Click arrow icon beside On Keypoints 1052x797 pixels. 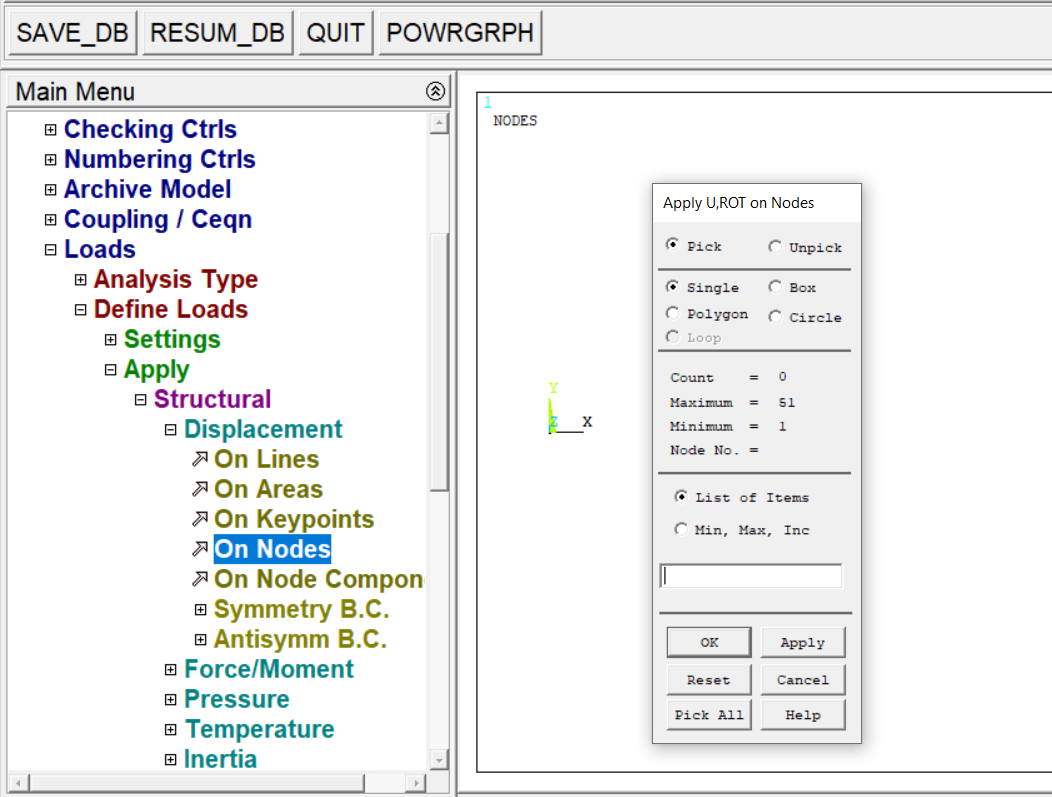coord(199,519)
